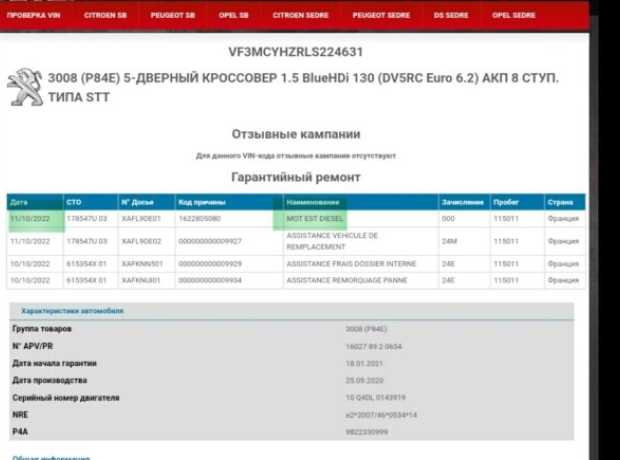Image resolution: width=620 pixels, height=460 pixels.
Task: Switch to PEUGEOT SEDRE in the navigation bar
Action: [381, 15]
